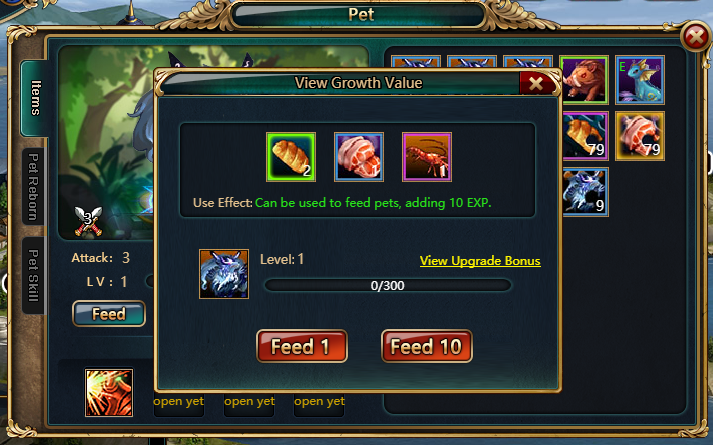Select the red boar pet icon
The width and height of the screenshot is (713, 445).
(x=584, y=80)
